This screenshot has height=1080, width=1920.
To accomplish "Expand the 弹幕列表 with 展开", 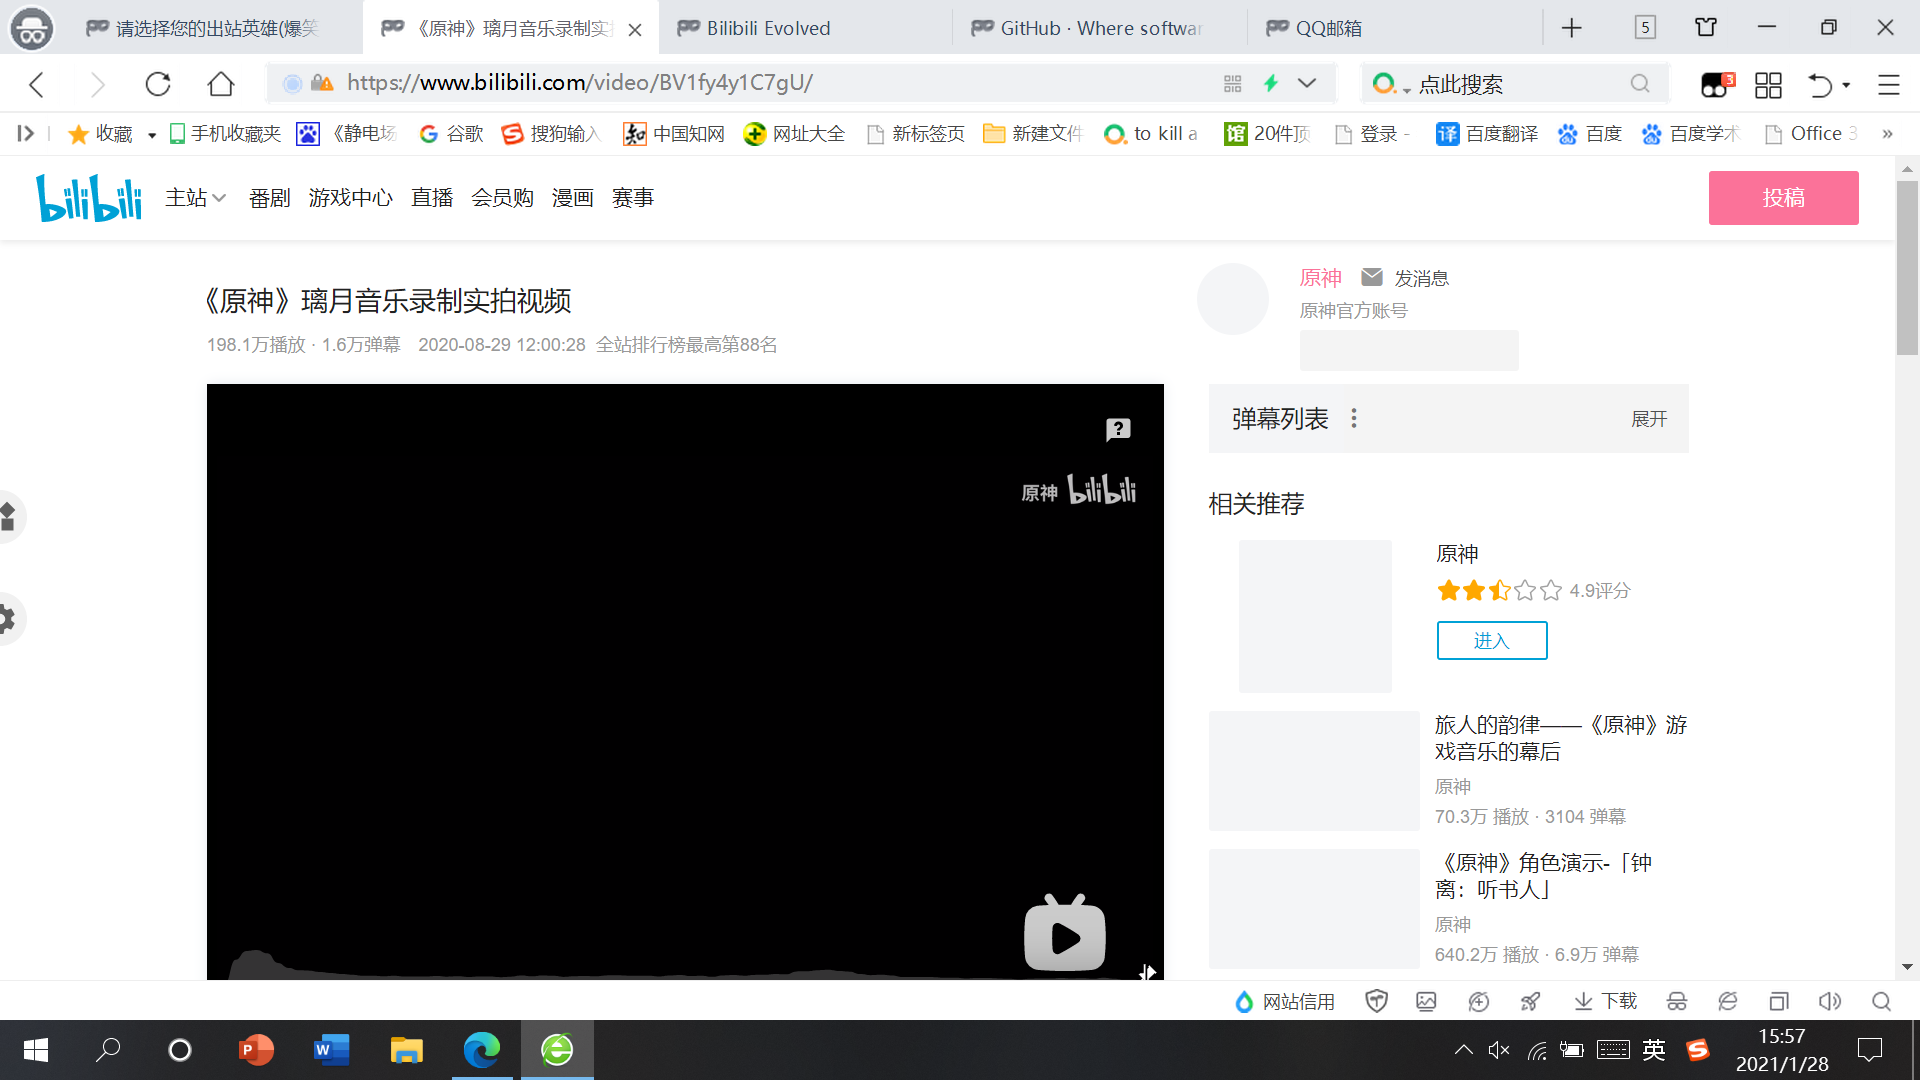I will coord(1648,419).
